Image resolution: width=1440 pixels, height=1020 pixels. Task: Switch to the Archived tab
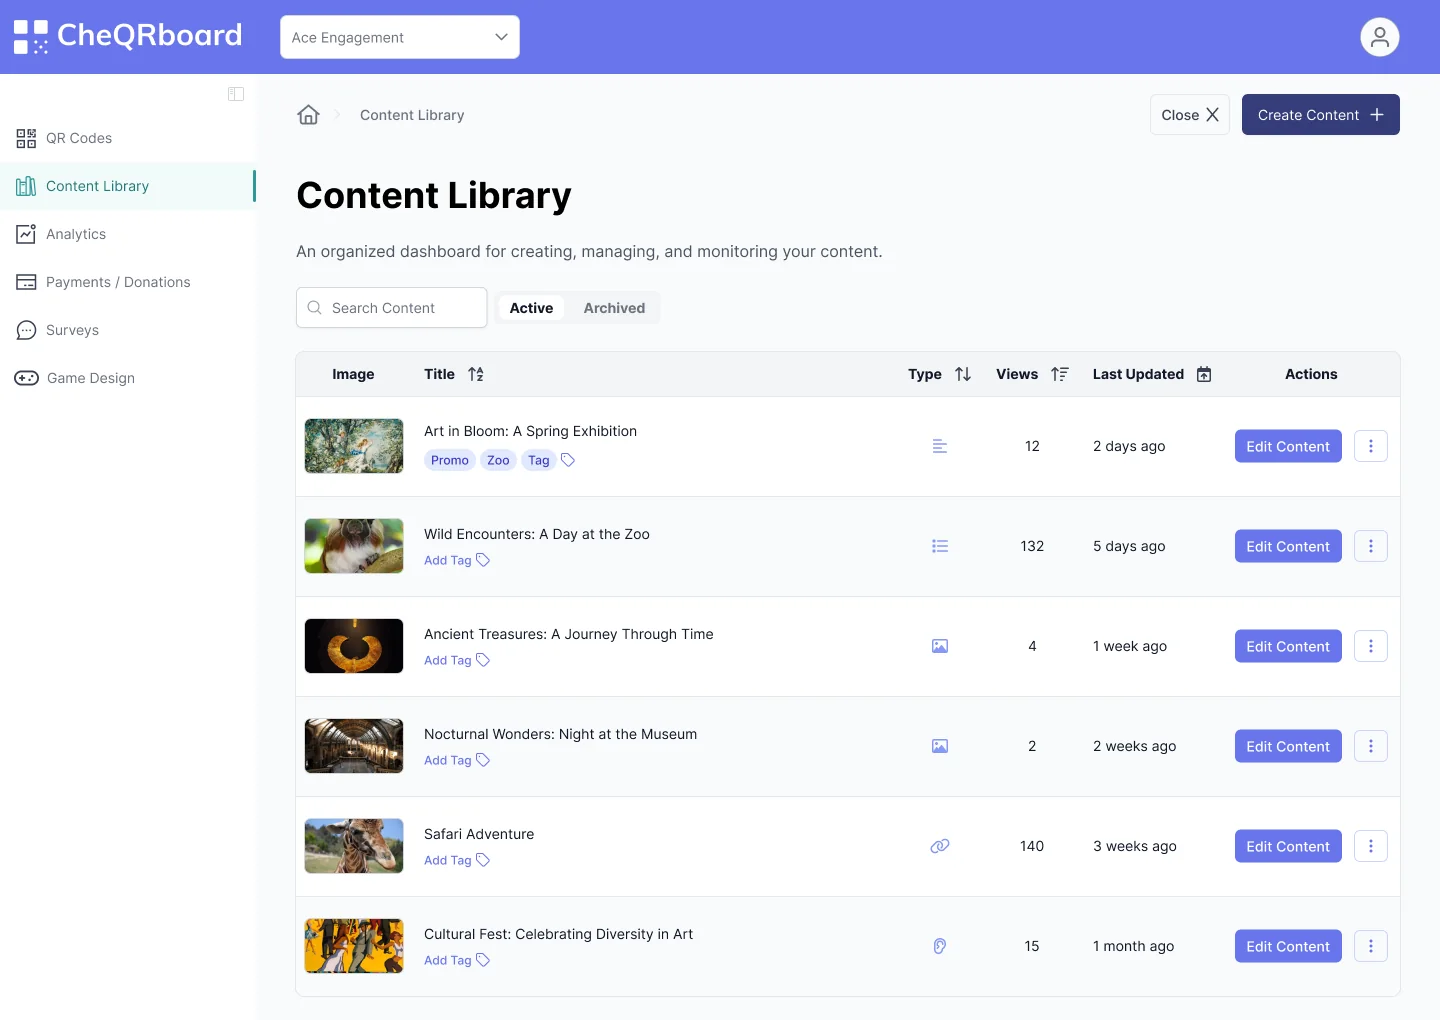tap(614, 308)
